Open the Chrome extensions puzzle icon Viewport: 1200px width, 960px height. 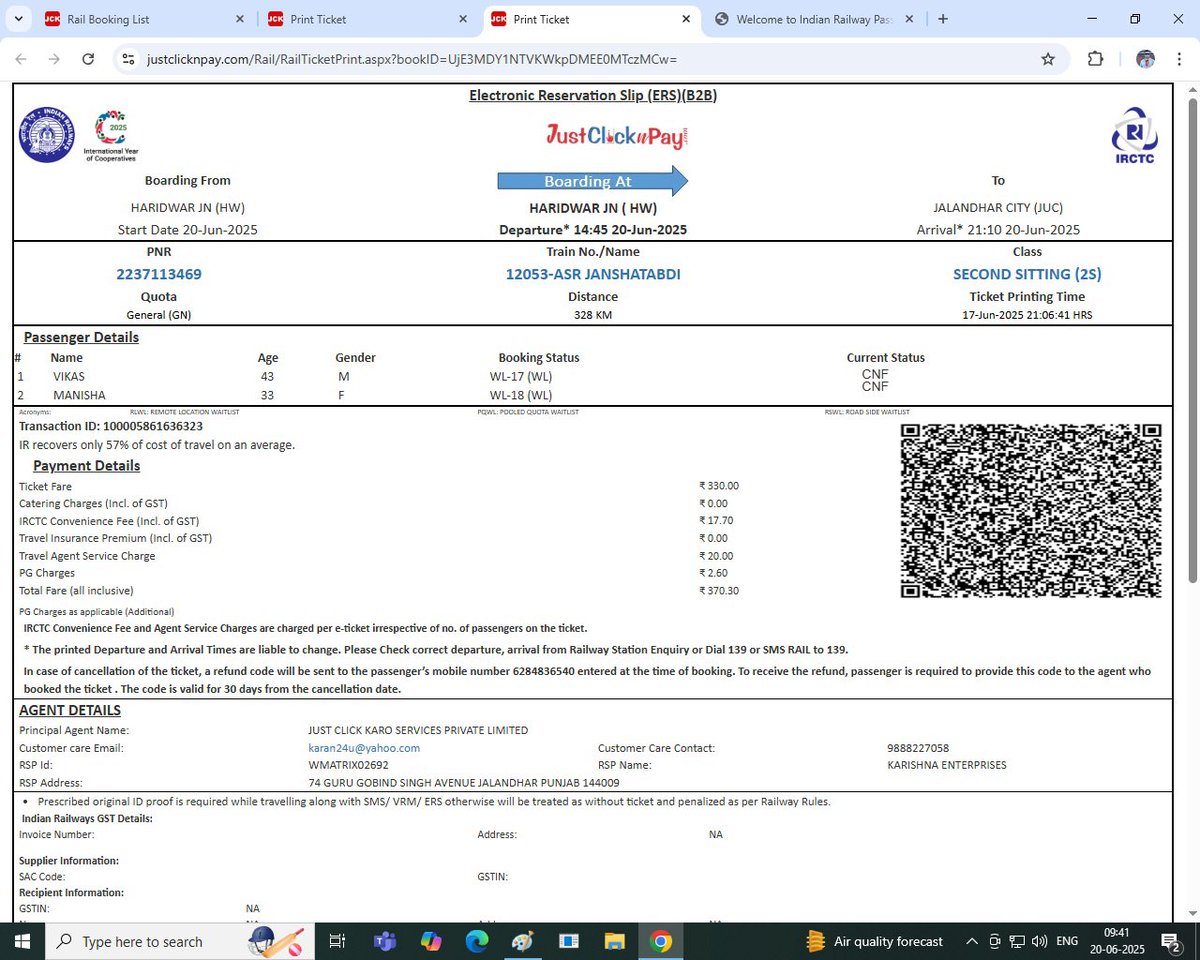pyautogui.click(x=1095, y=59)
